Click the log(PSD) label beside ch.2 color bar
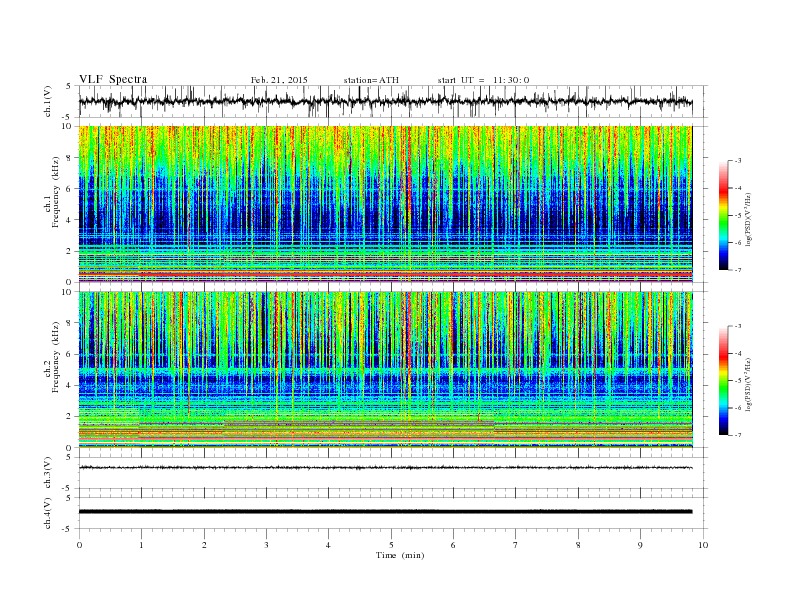This screenshot has height=612, width=792. pyautogui.click(x=748, y=384)
